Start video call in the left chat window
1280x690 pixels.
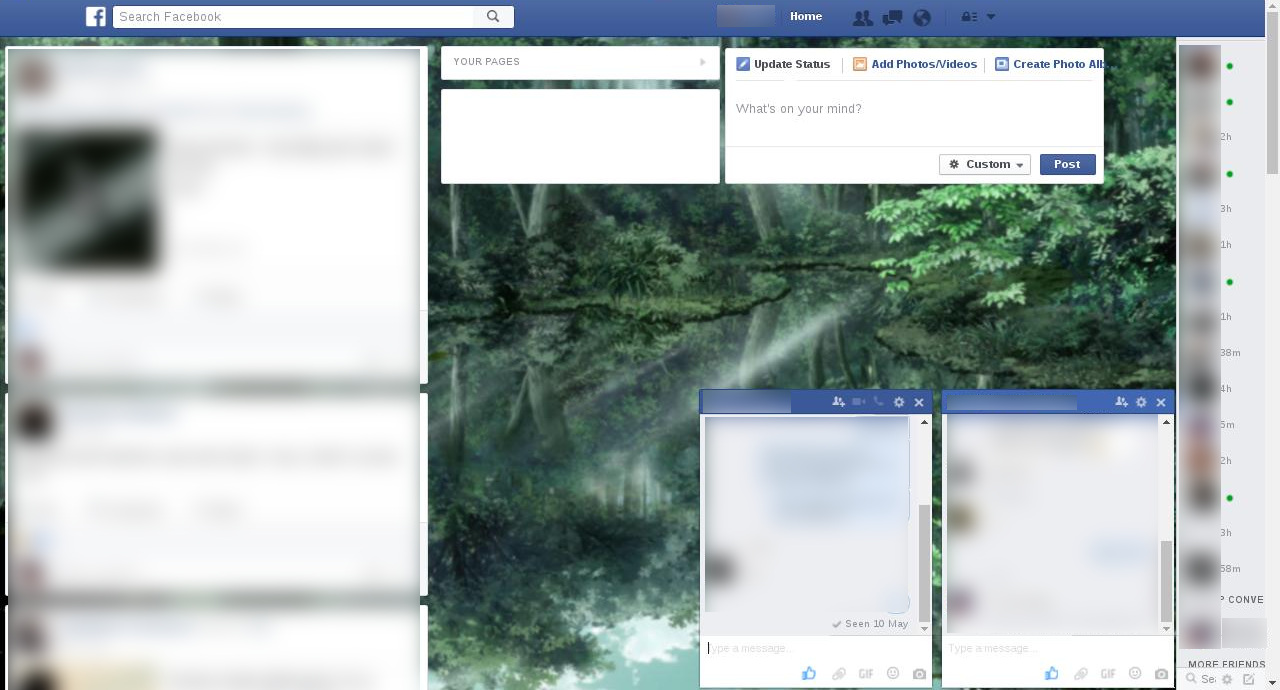point(859,402)
